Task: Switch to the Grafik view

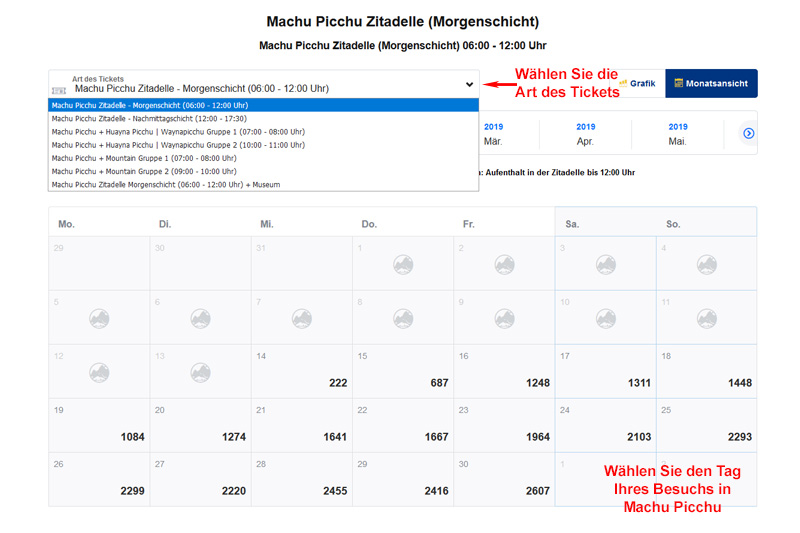Action: (637, 83)
